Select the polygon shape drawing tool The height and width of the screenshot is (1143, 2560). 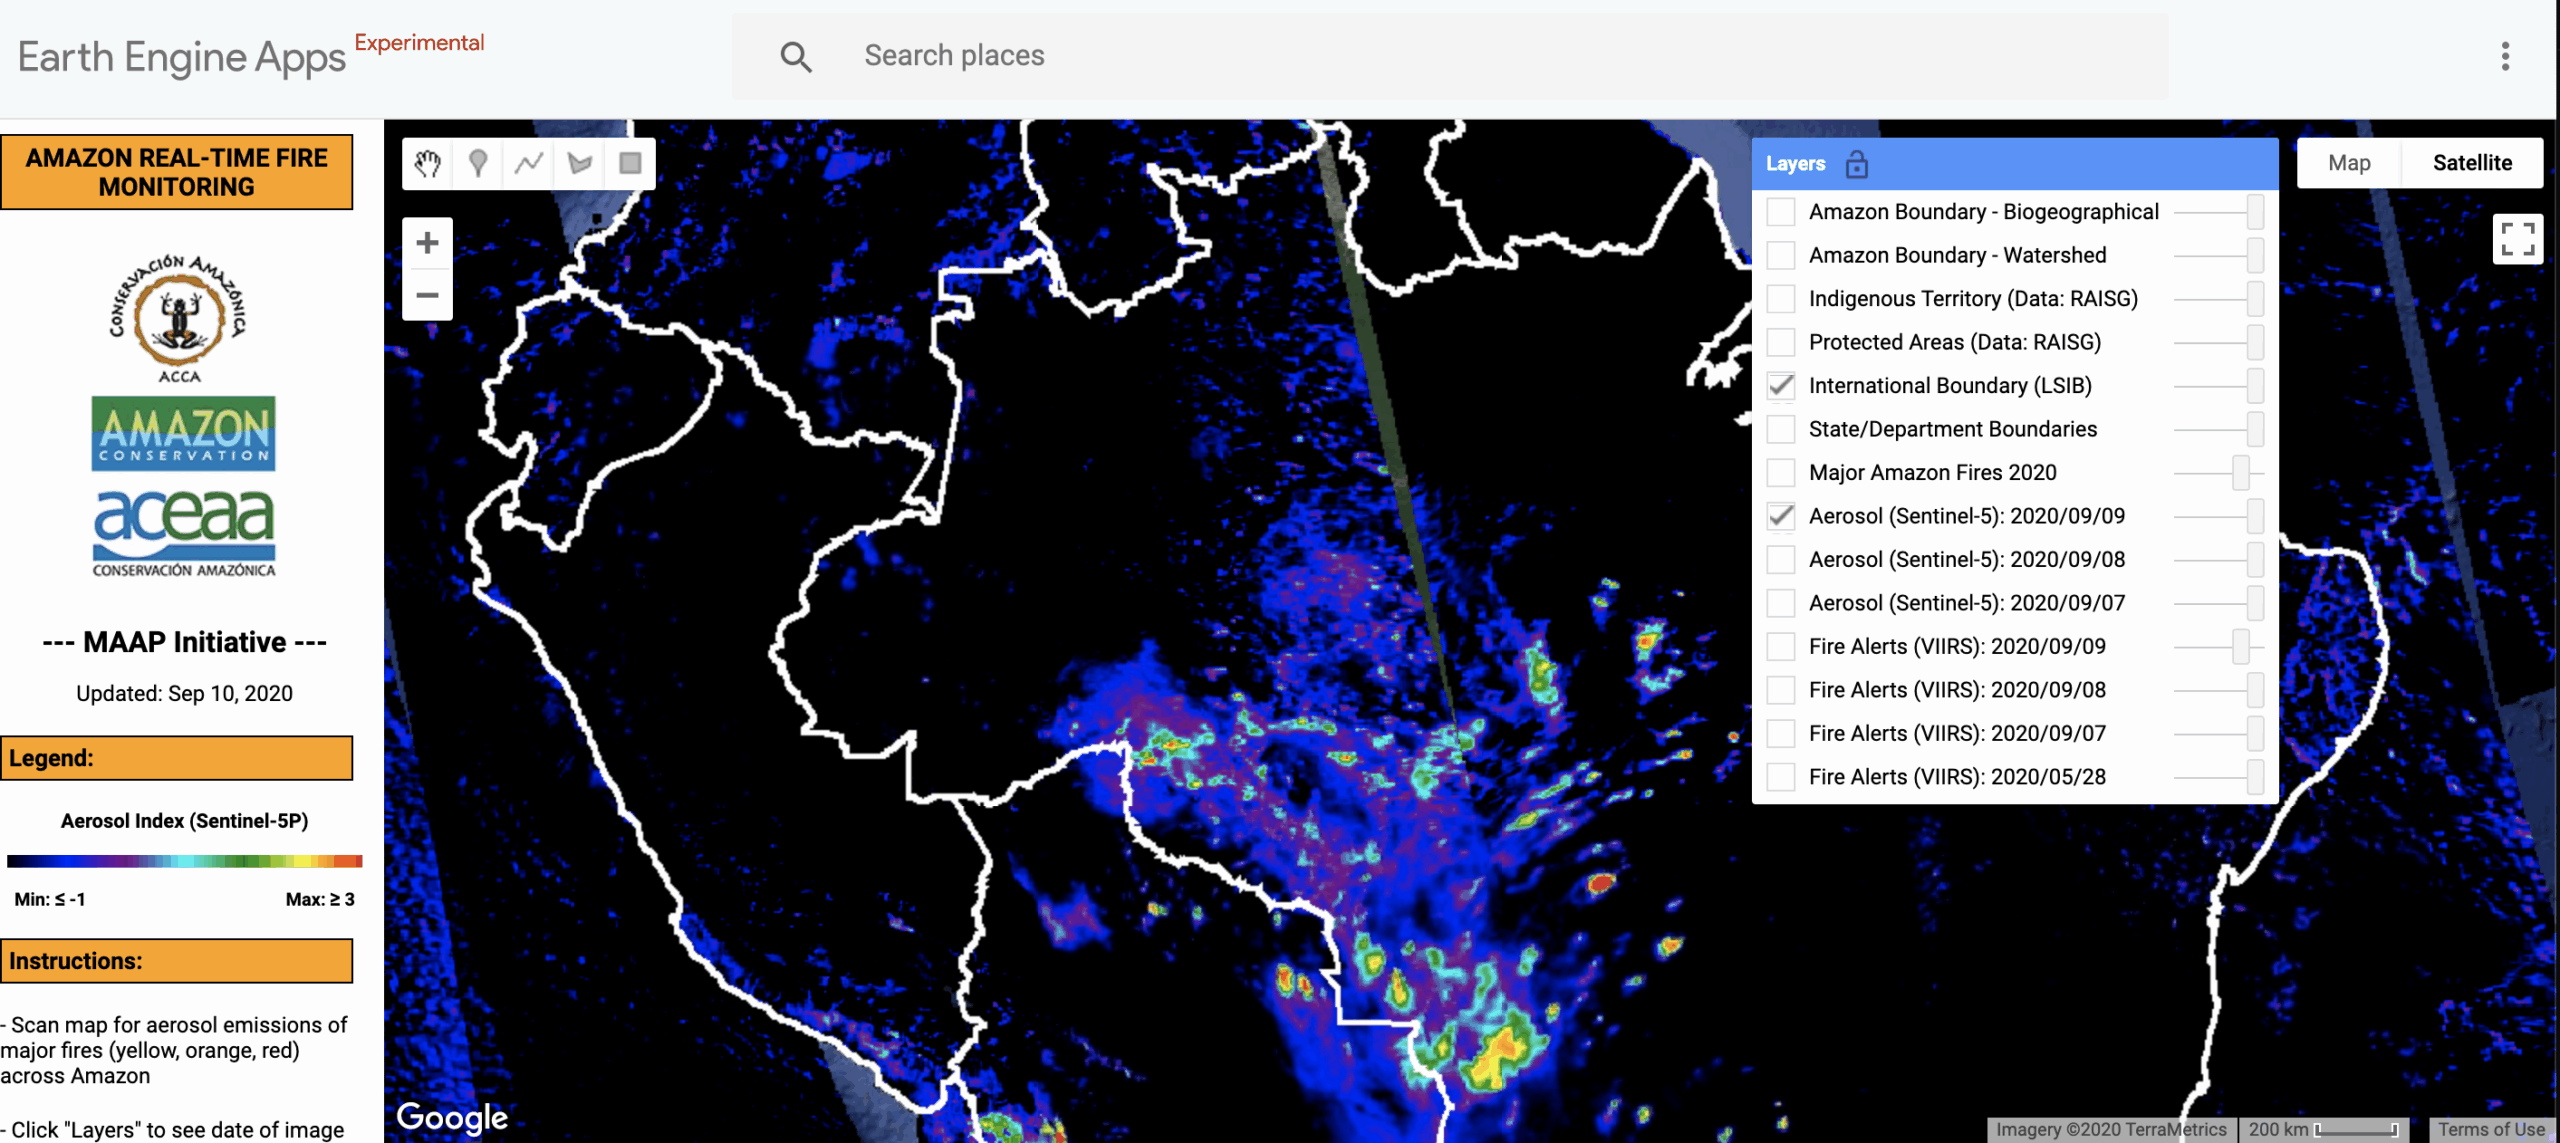[580, 163]
